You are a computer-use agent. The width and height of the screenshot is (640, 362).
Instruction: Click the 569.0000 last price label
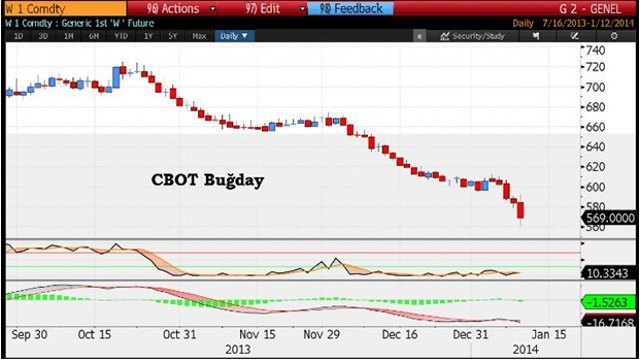[x=610, y=218]
